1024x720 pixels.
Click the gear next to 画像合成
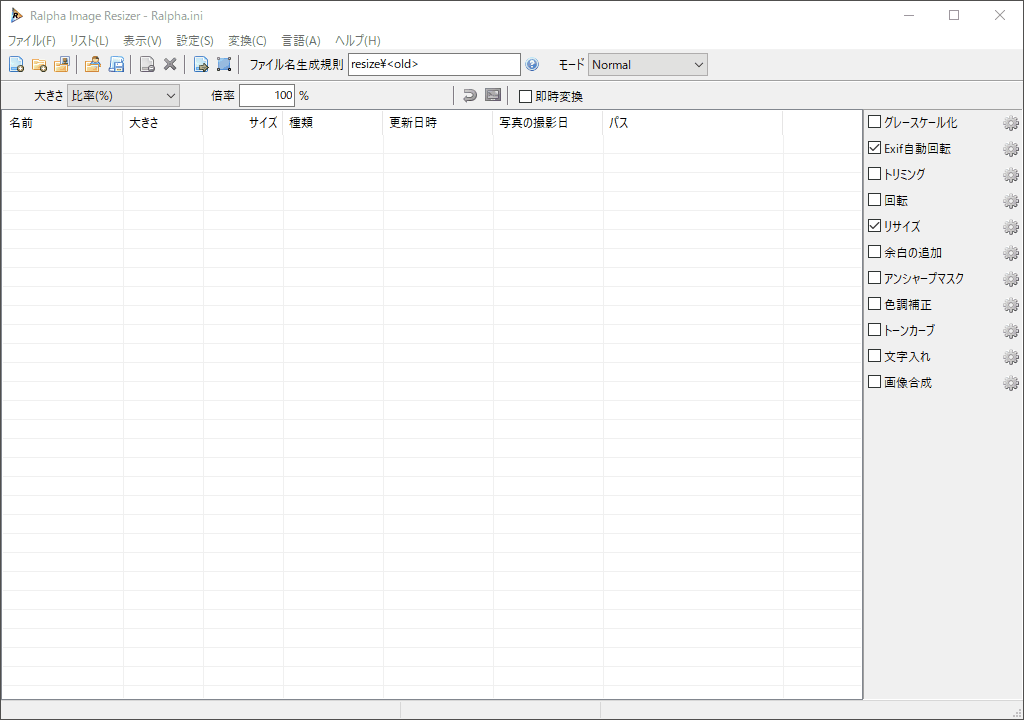(x=1010, y=383)
